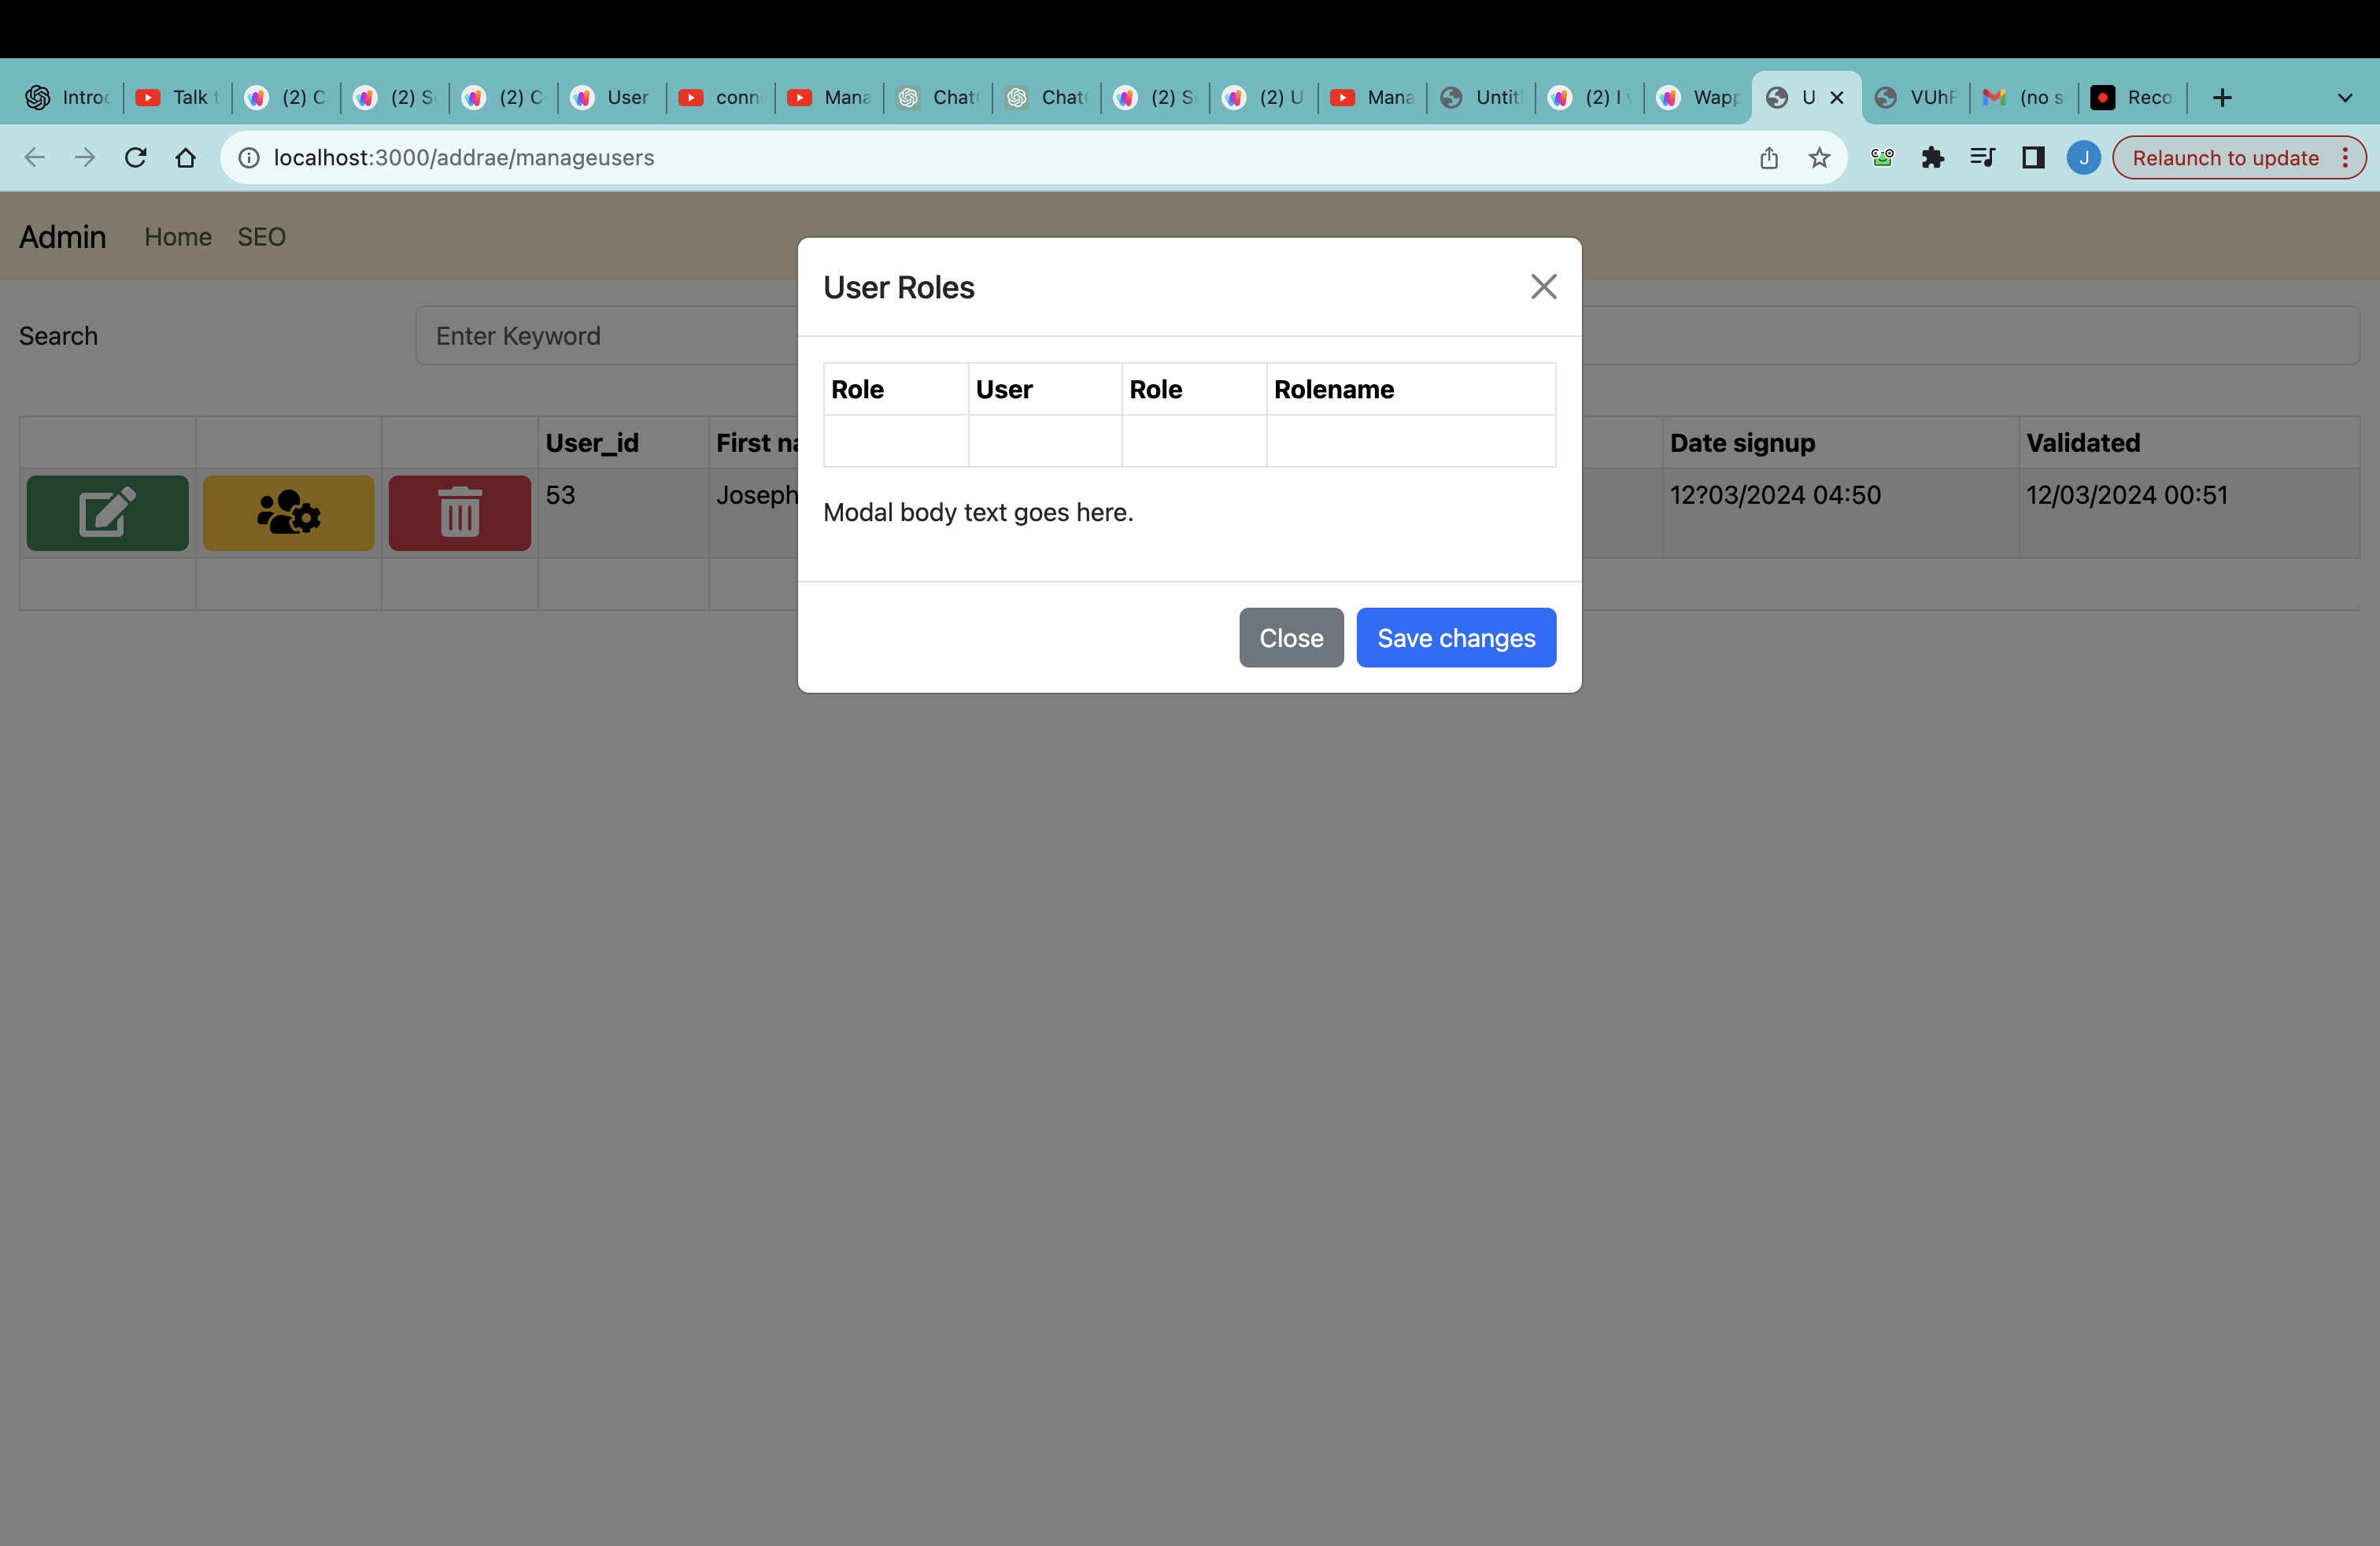
Task: Click the 12/03/2024 00:51 validated cell
Action: [2189, 512]
